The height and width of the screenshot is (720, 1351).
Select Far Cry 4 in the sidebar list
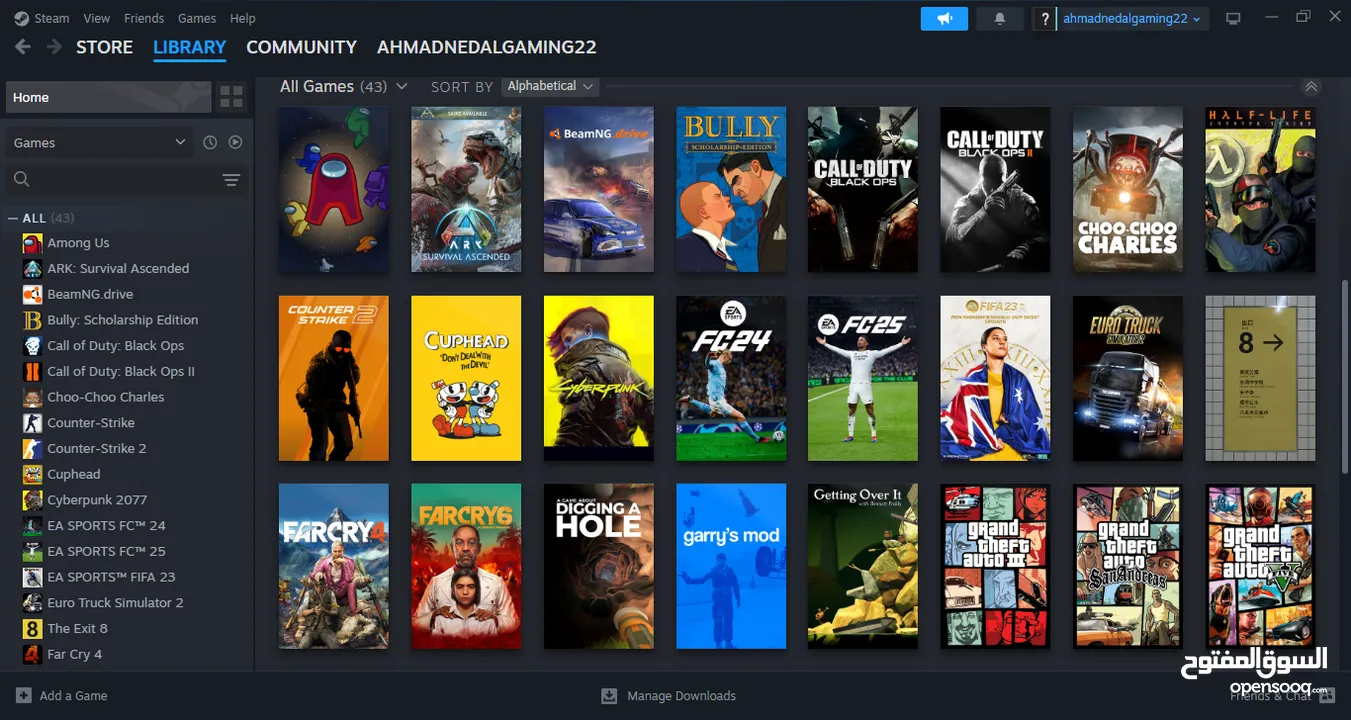[x=75, y=654]
